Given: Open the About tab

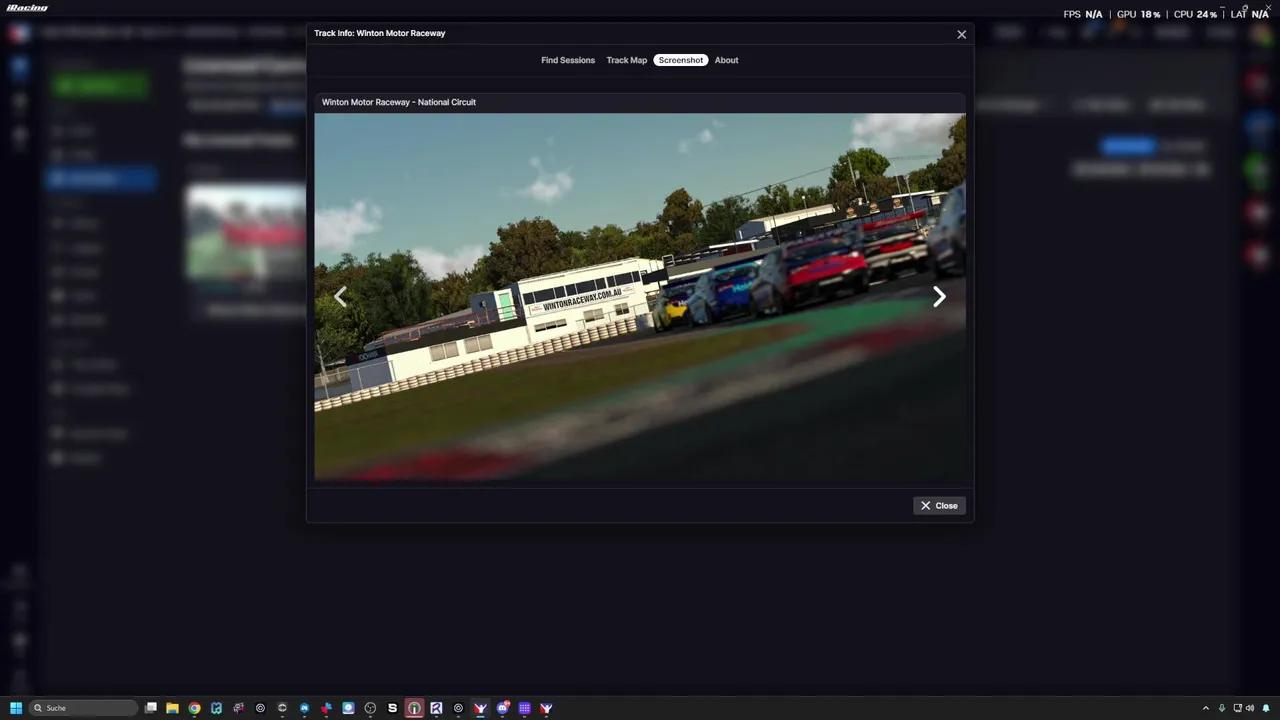Looking at the screenshot, I should pyautogui.click(x=726, y=60).
